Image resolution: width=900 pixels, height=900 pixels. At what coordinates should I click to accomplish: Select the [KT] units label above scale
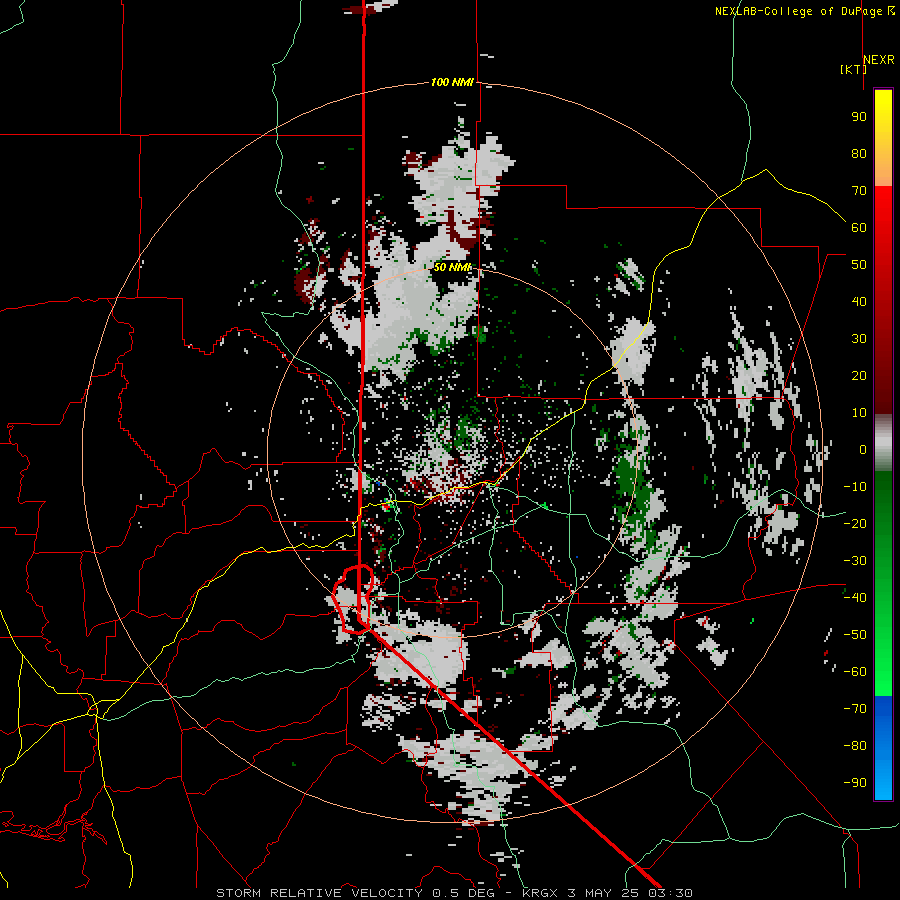(853, 69)
